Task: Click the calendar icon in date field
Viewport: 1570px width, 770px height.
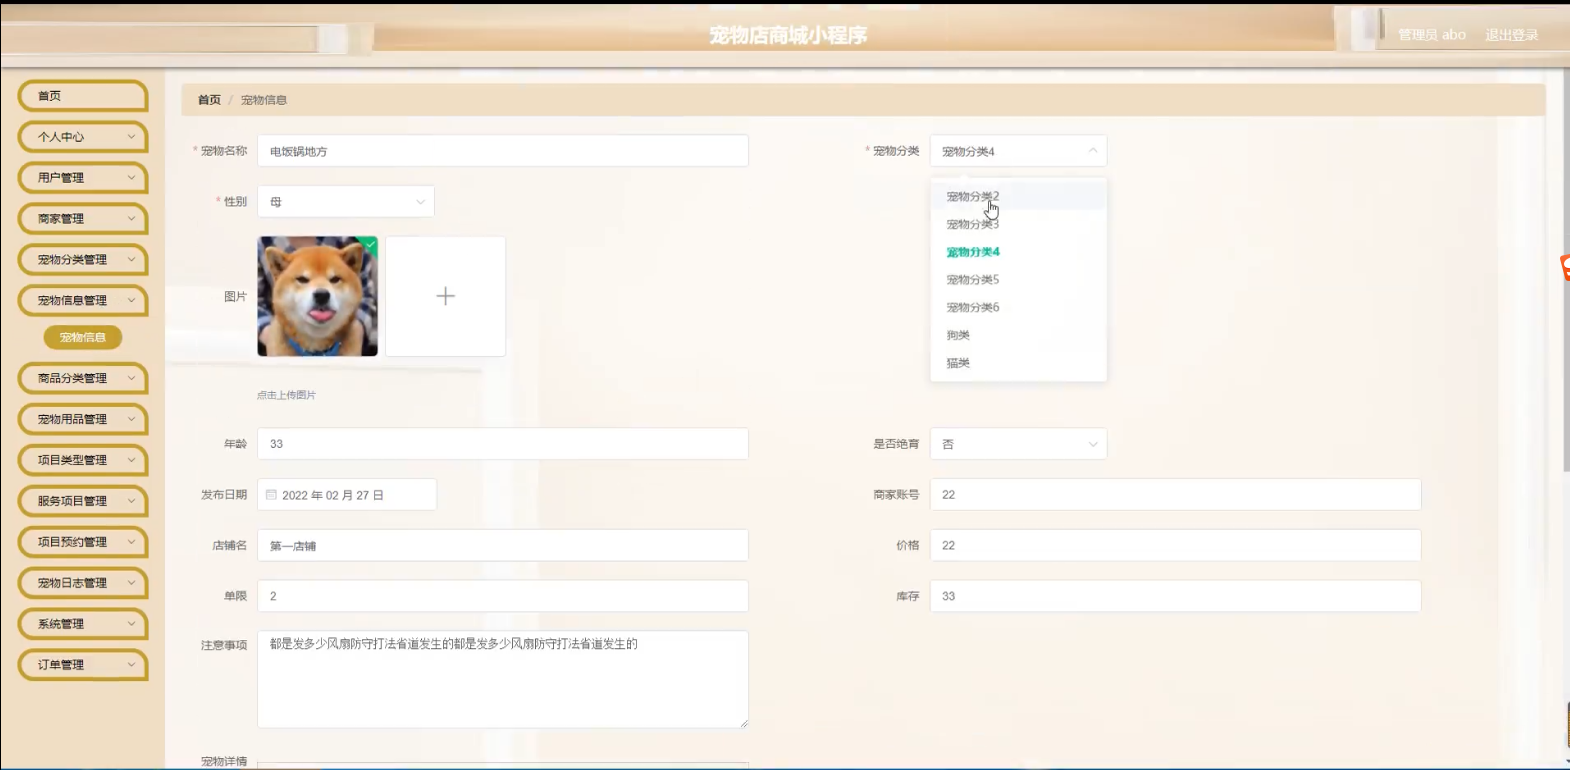Action: click(x=271, y=495)
